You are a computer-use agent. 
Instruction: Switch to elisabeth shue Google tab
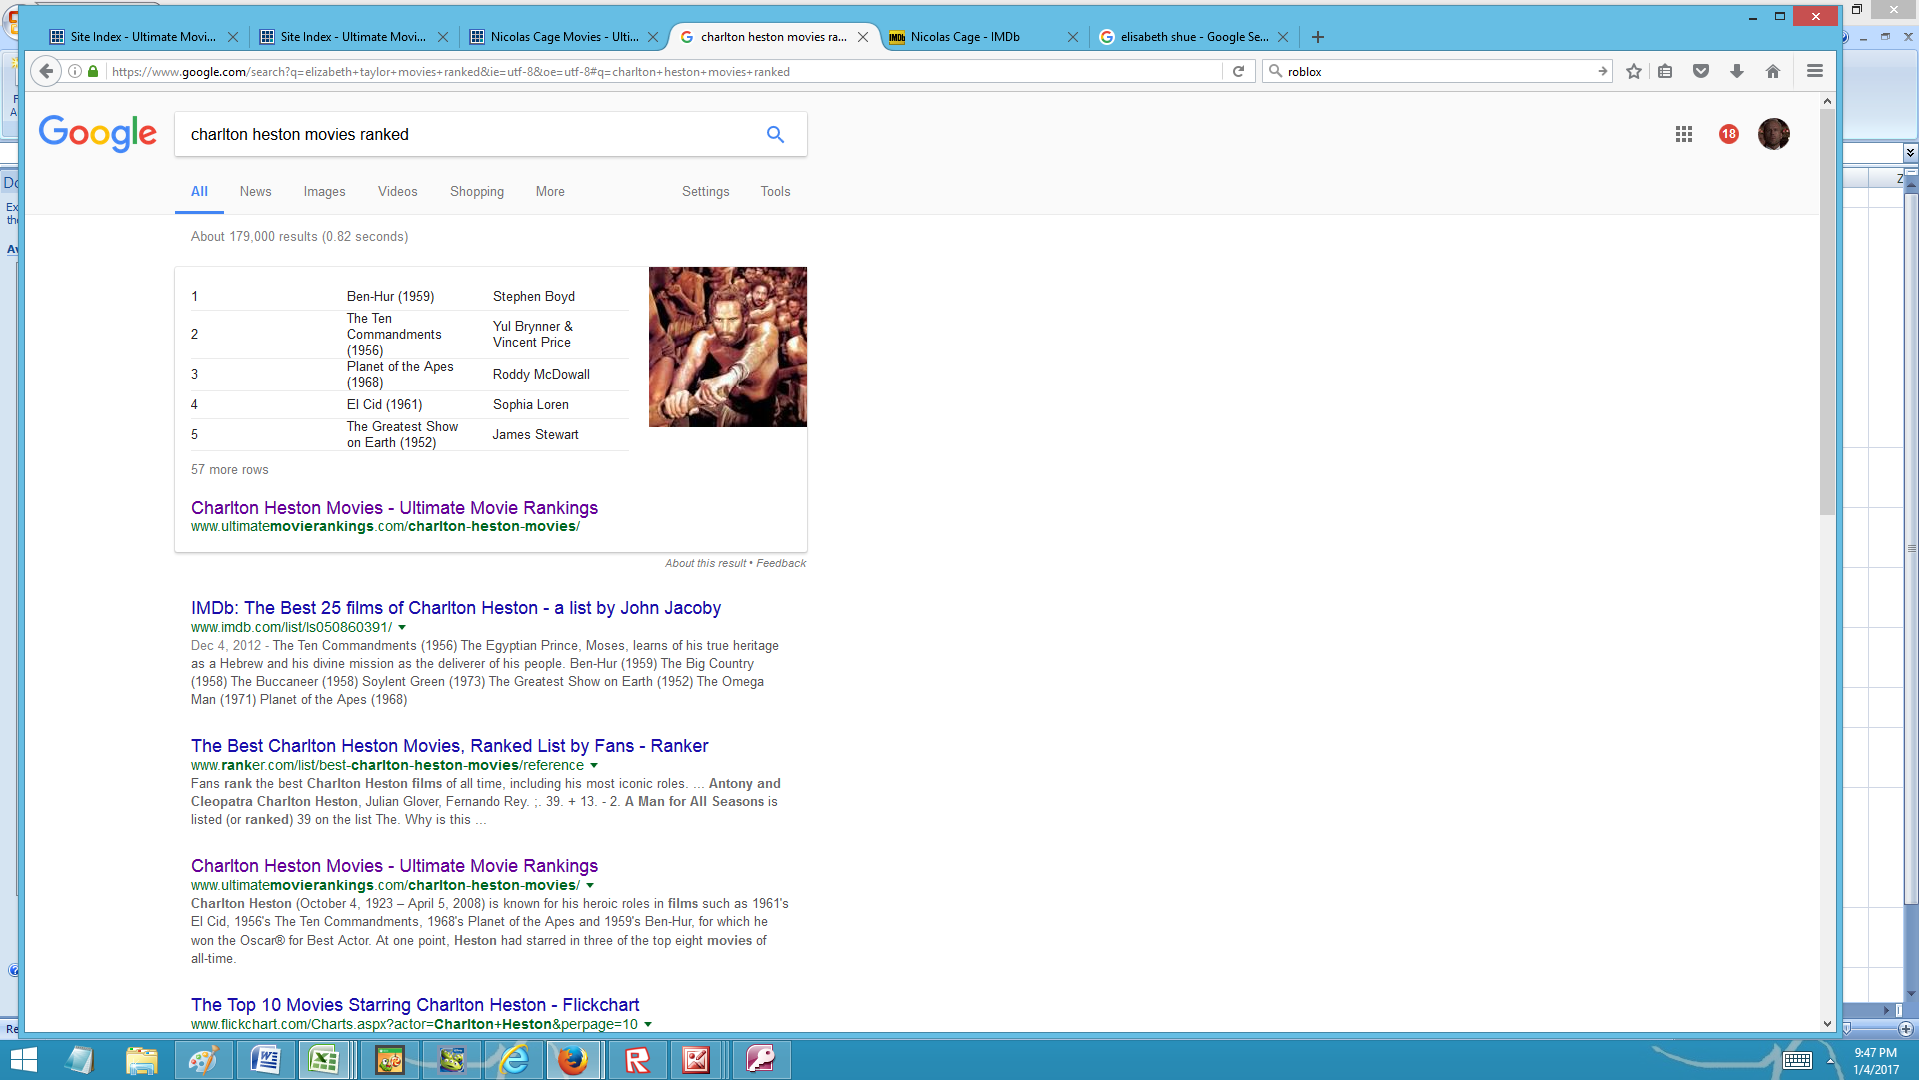1194,37
